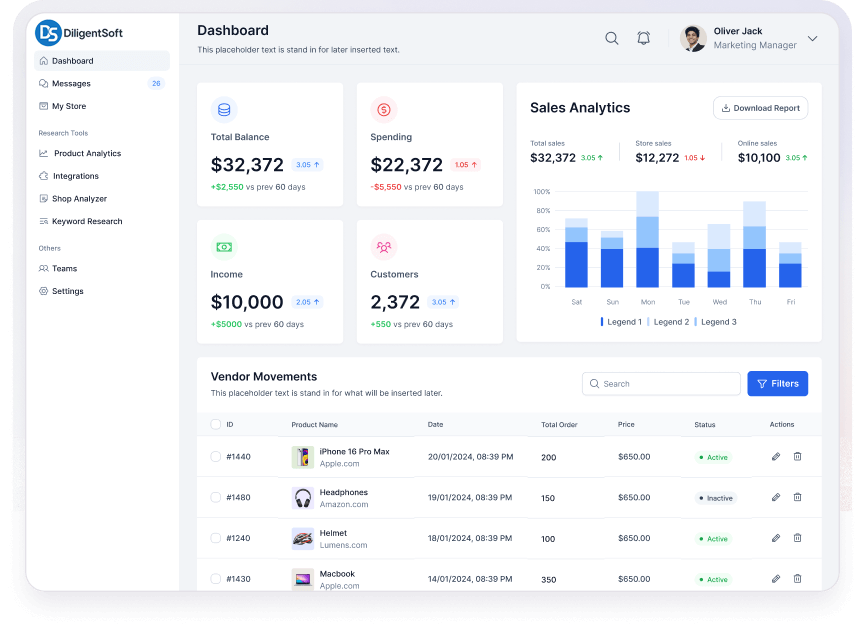Select the checkbox for order #1480
Screen dimensions: 865x631
pos(215,497)
